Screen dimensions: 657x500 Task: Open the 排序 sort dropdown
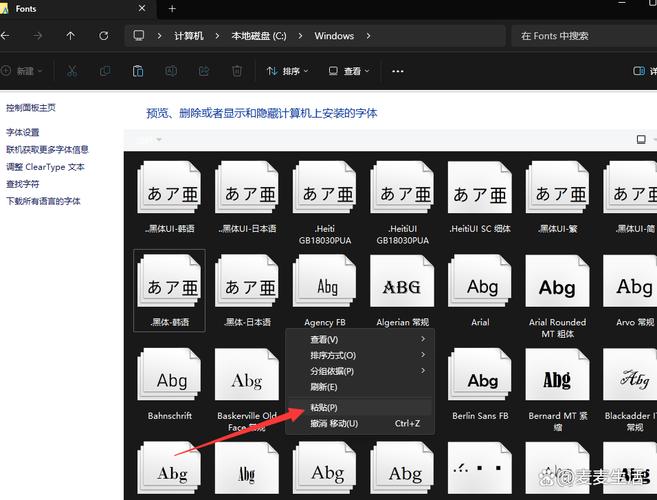click(288, 72)
